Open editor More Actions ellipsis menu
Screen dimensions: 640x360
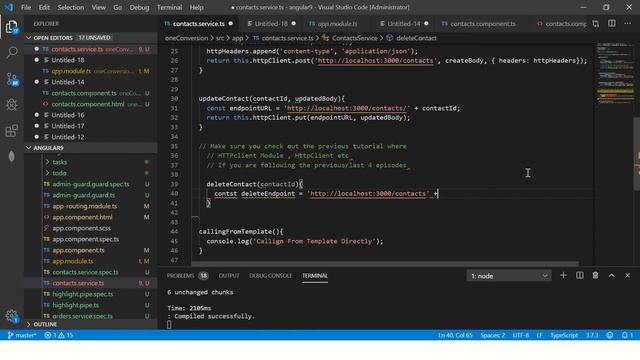point(628,24)
